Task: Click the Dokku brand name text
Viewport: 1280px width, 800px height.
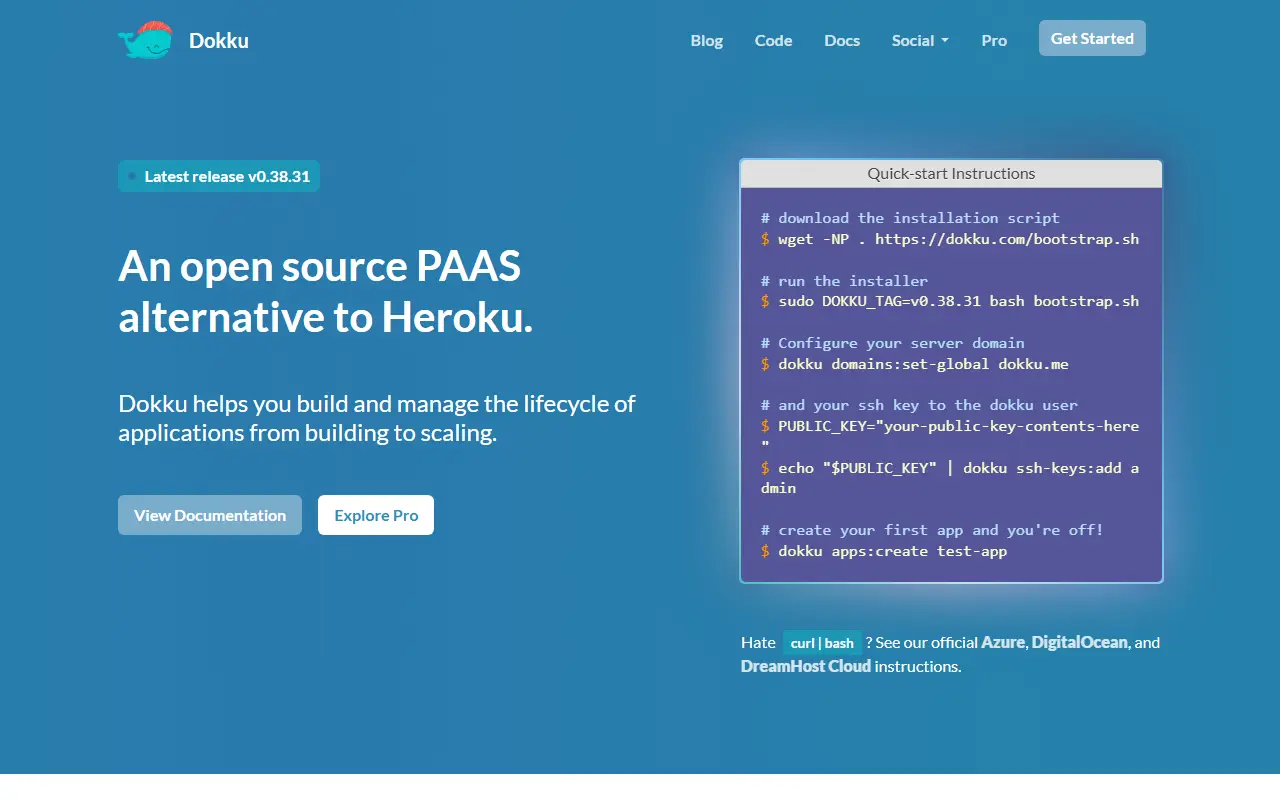Action: 219,41
